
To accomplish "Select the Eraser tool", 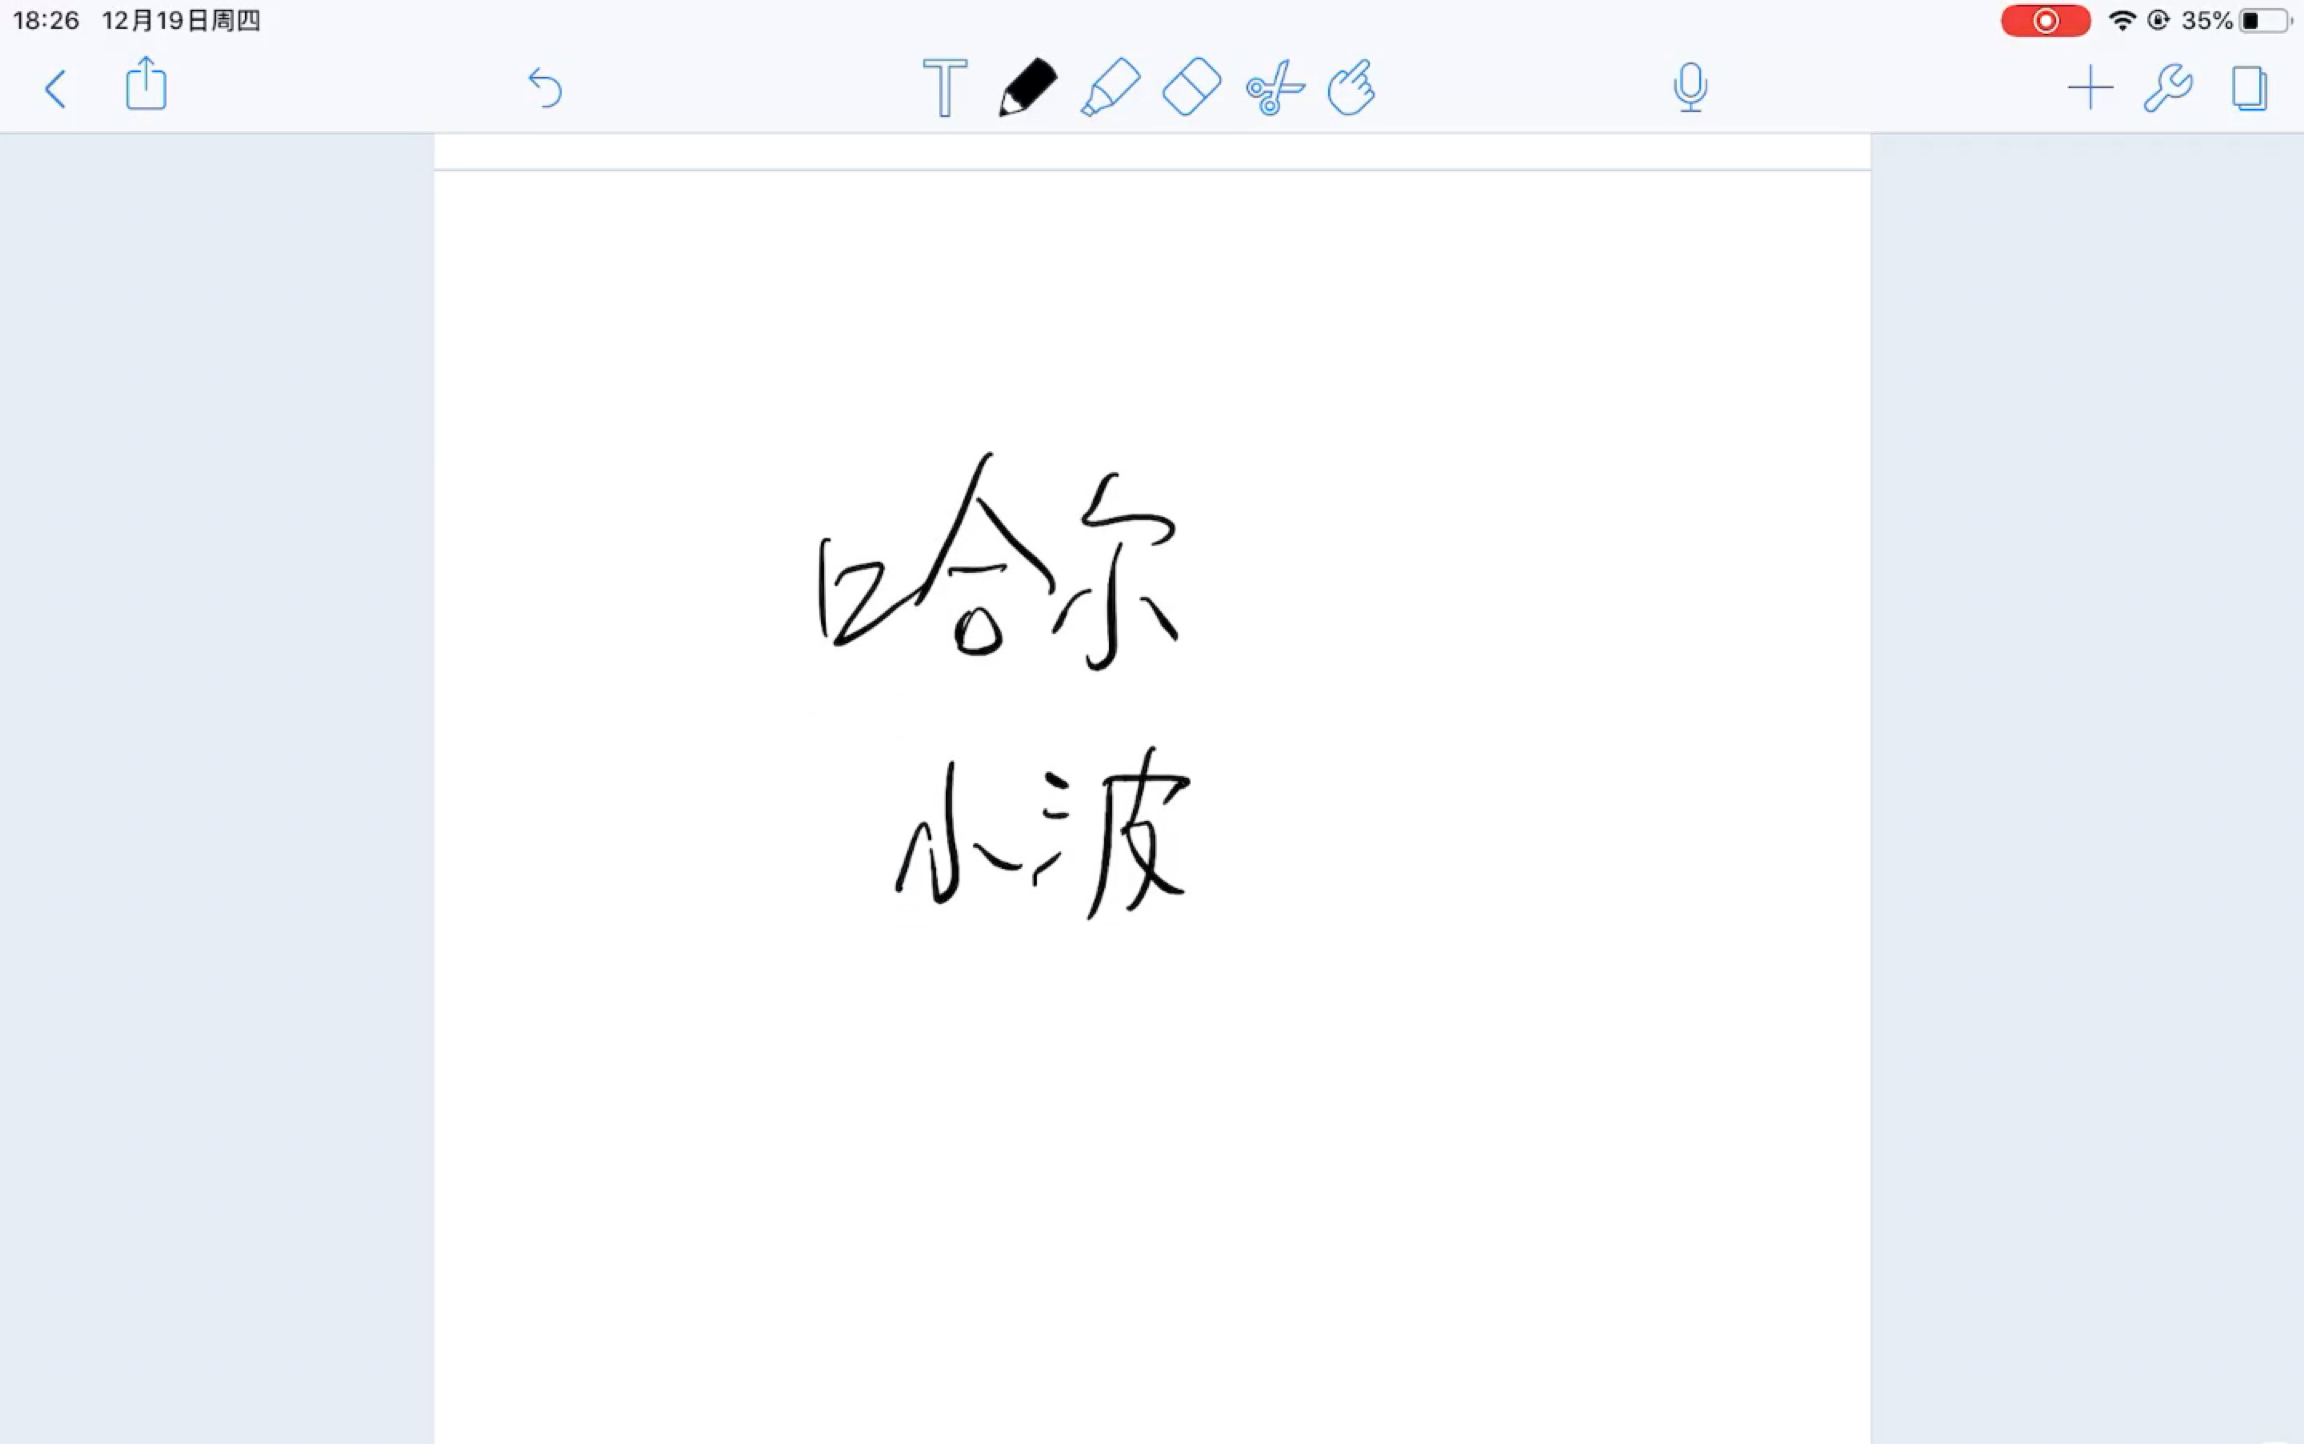I will (1189, 87).
